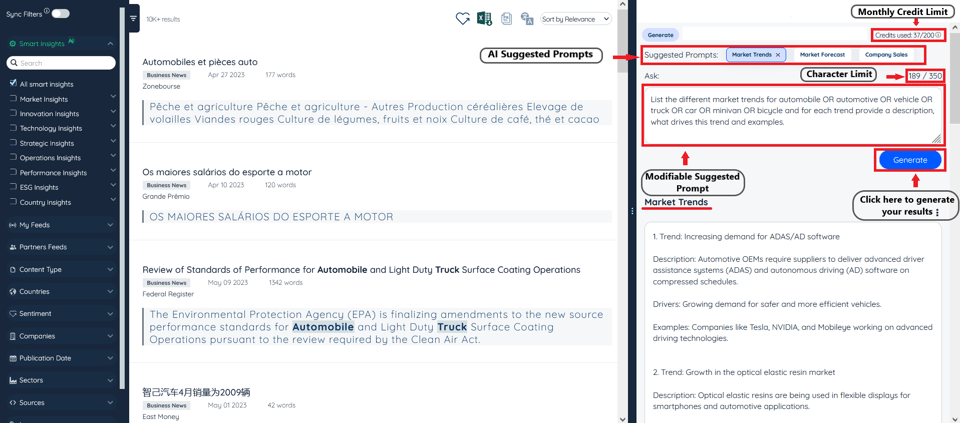Remove the Market Trends prompt chip via X
The width and height of the screenshot is (960, 423).
(778, 55)
